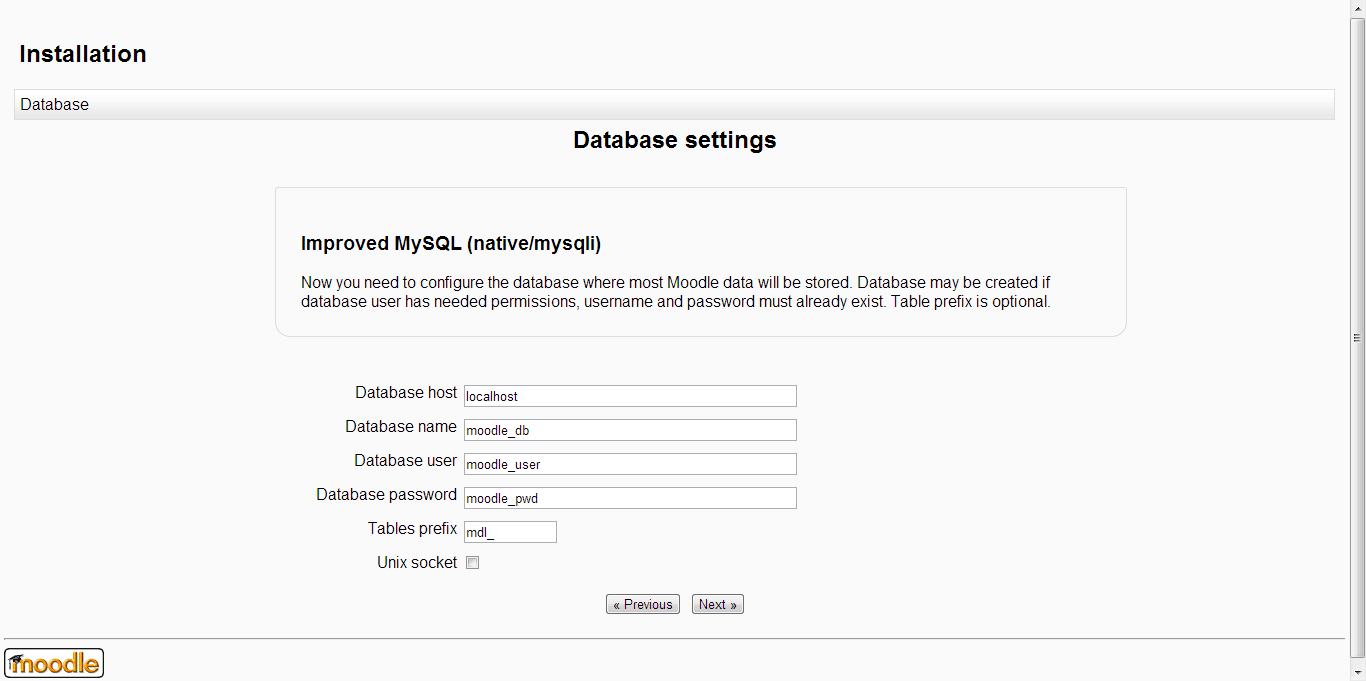The height and width of the screenshot is (681, 1366).
Task: Toggle Unix socket via its text label
Action: (x=417, y=563)
